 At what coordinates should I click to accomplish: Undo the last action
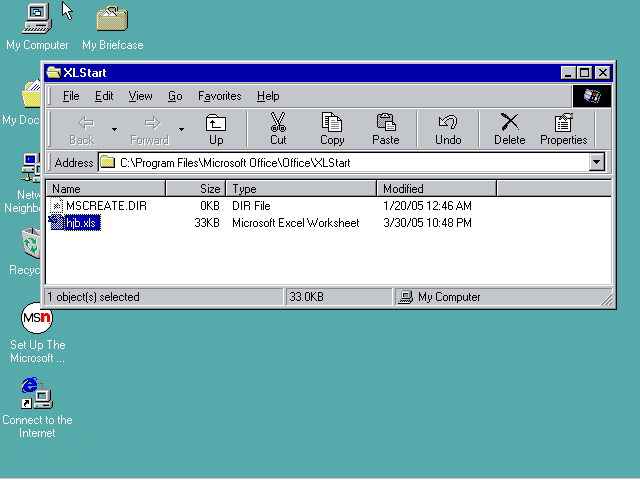pyautogui.click(x=448, y=129)
